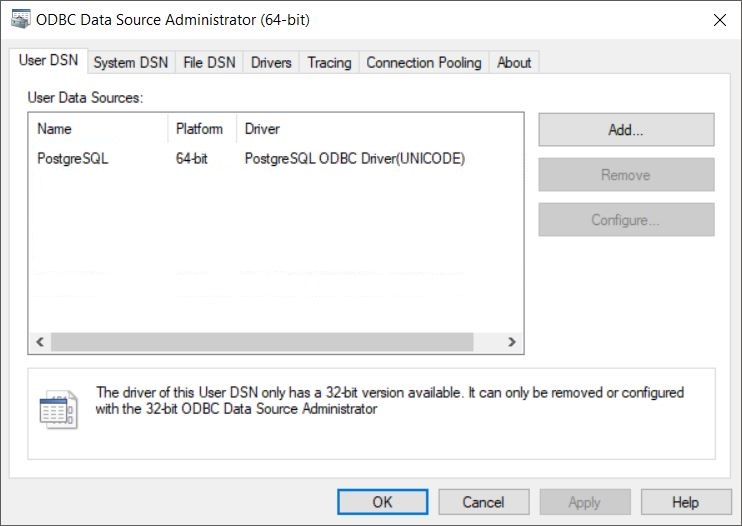Select the Drivers tab

(271, 62)
